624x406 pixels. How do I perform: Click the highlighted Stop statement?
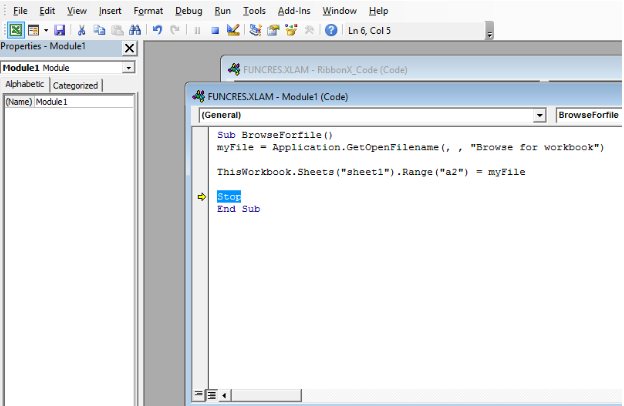point(229,197)
